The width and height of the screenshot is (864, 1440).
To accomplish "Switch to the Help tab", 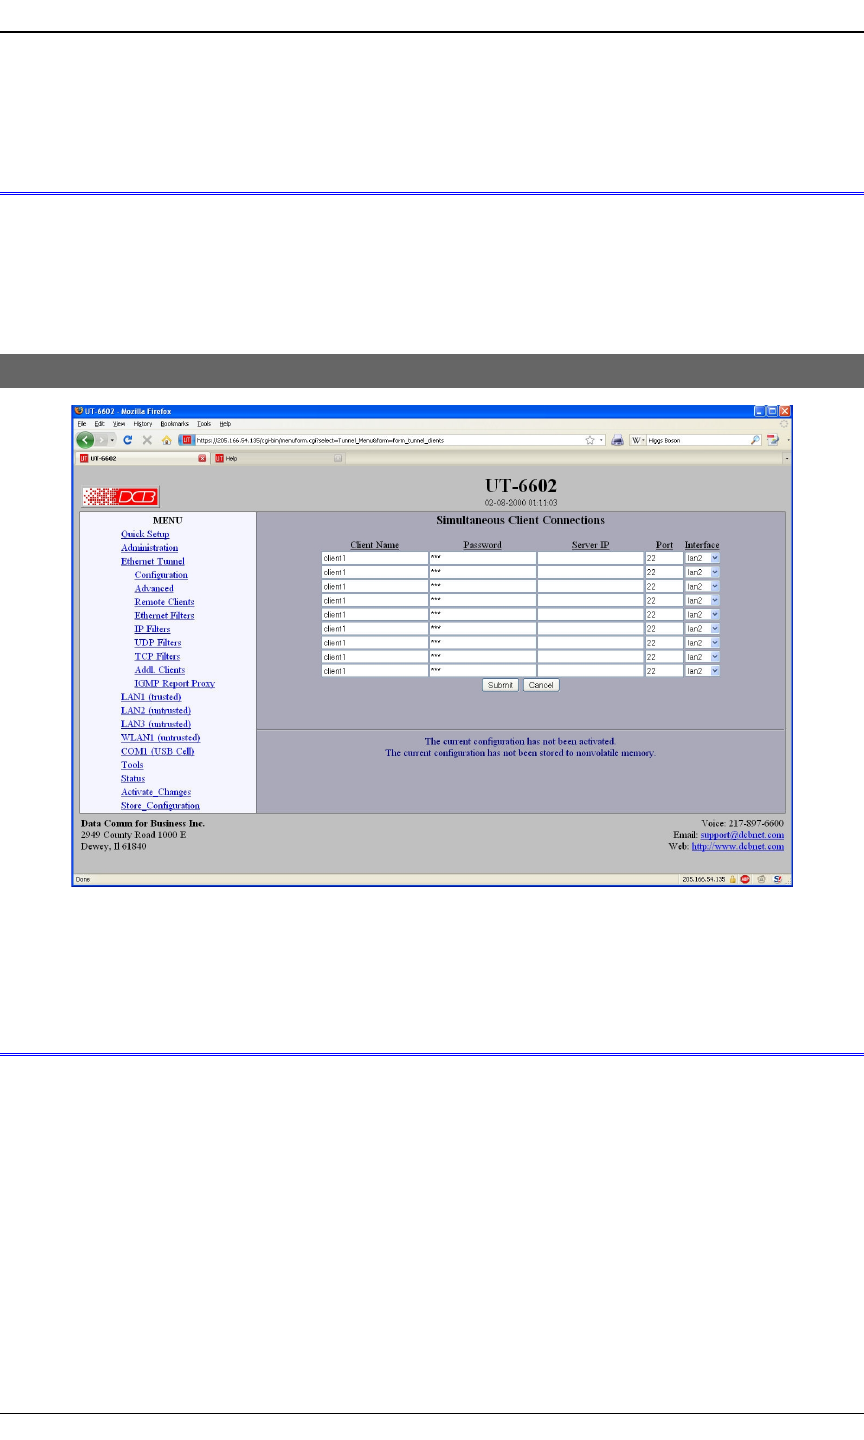I will [277, 458].
